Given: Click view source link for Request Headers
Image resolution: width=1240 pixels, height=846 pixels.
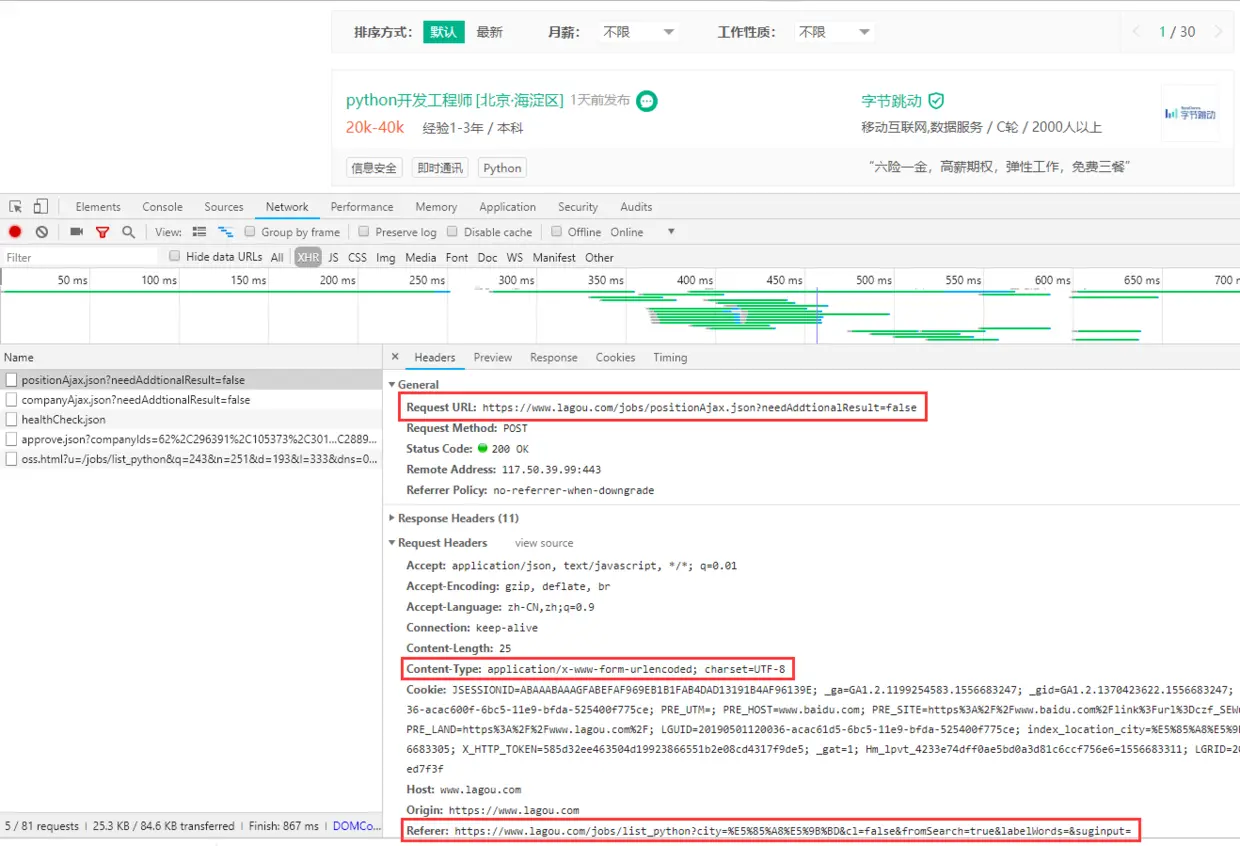Looking at the screenshot, I should (544, 543).
